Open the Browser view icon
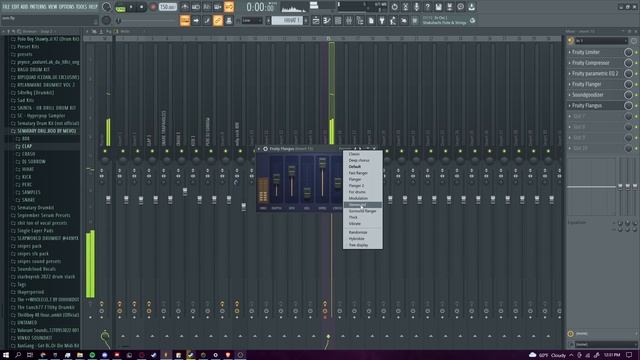 (360, 21)
